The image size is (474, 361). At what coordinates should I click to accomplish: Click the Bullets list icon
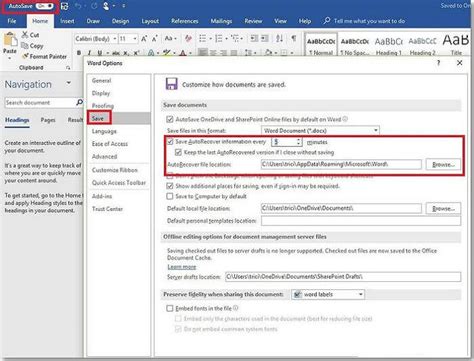202,39
